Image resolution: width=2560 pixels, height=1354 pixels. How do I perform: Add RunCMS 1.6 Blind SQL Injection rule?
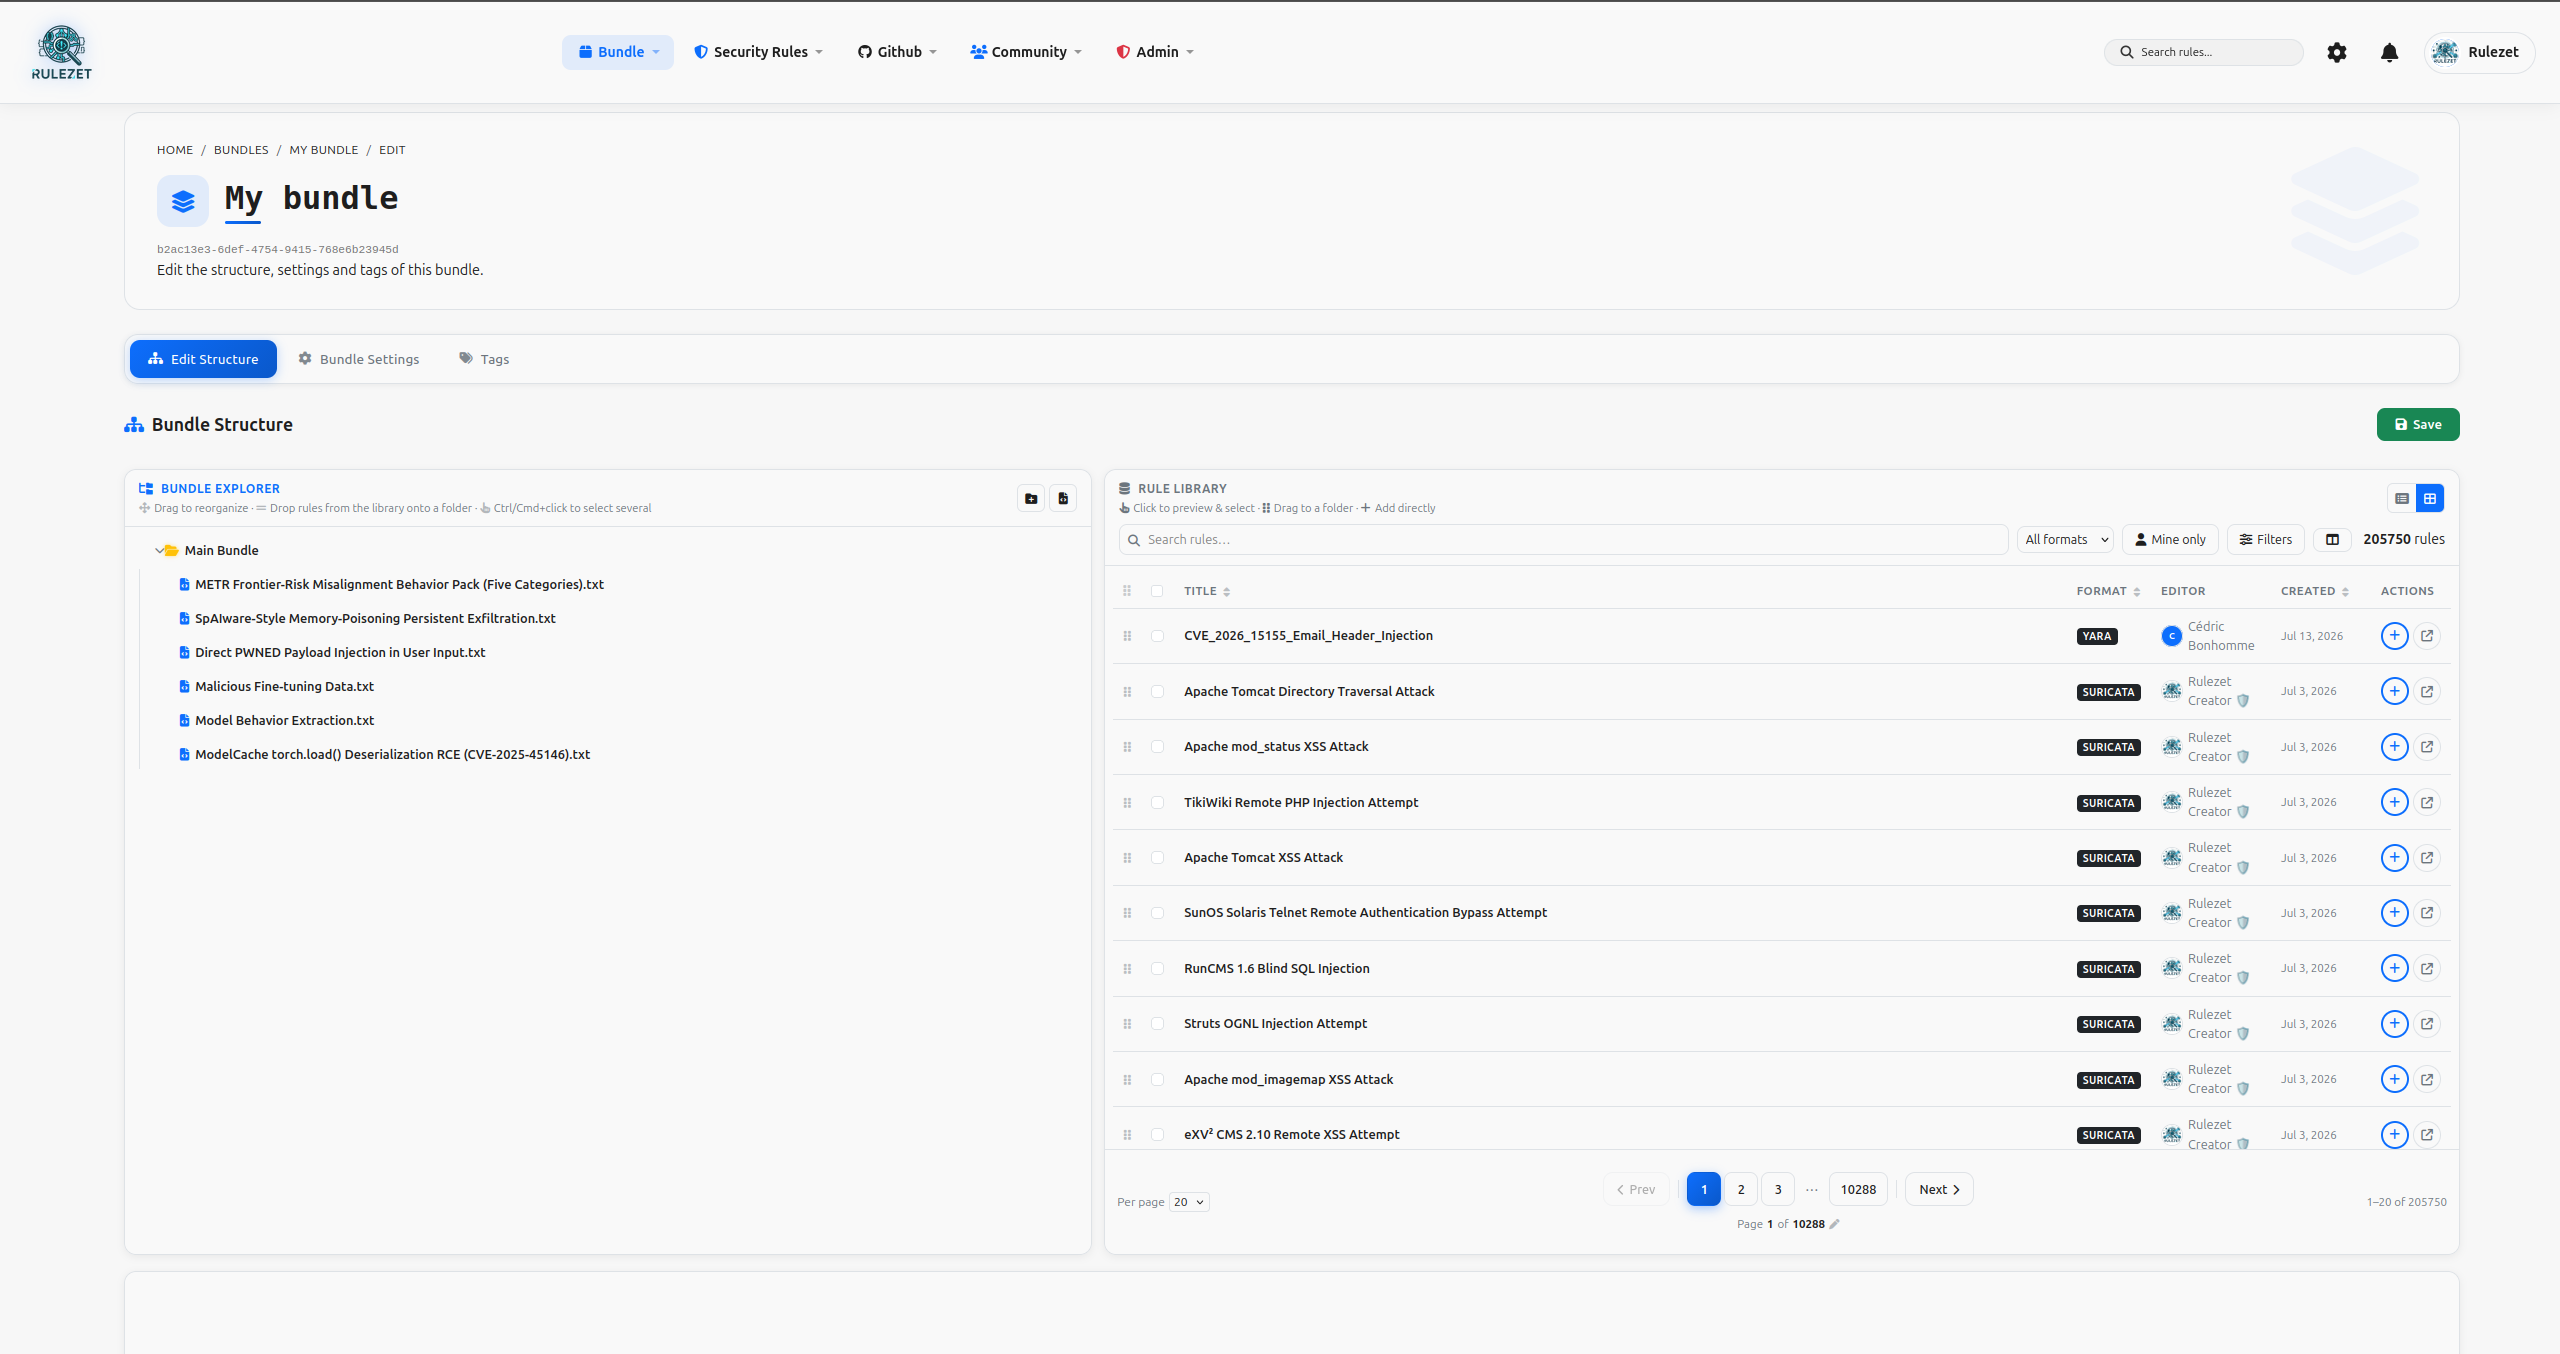click(2394, 968)
